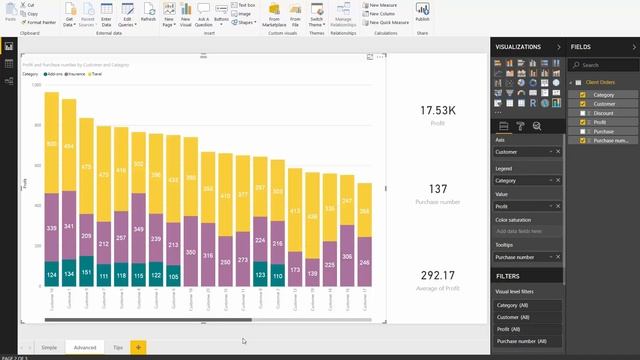Insert a New Visual
640x360 pixels.
[186, 14]
